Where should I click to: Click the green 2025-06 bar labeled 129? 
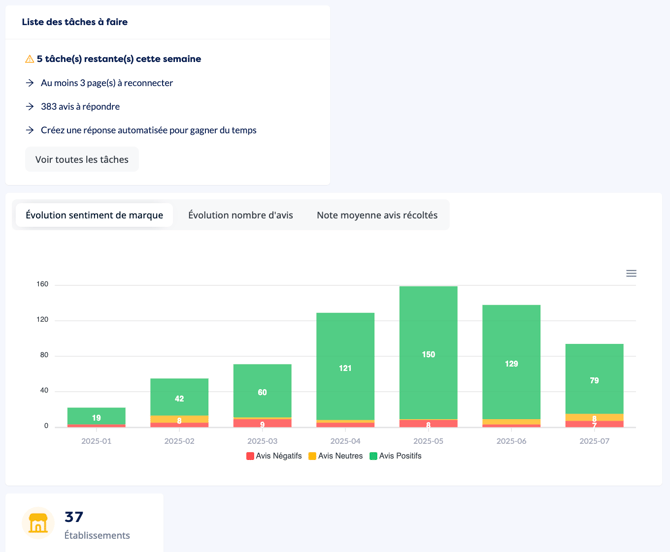[x=511, y=362]
